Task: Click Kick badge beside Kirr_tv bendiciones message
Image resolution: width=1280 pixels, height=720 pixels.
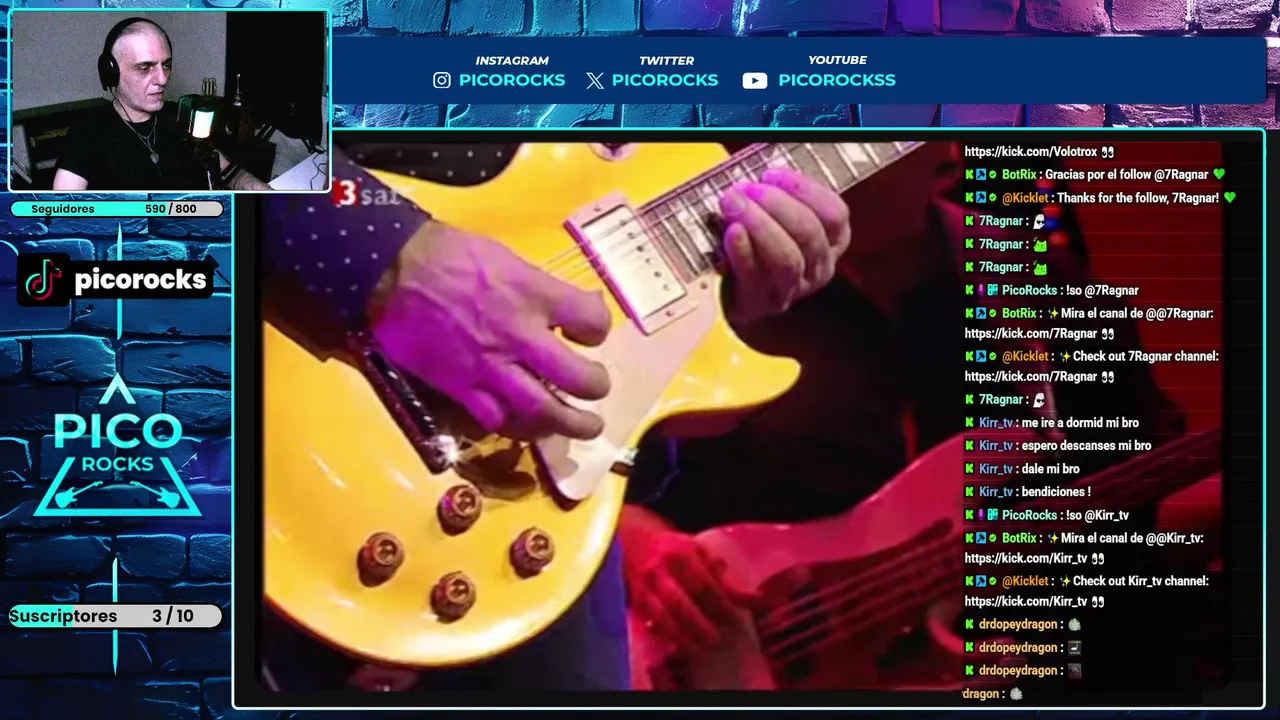Action: [970, 492]
